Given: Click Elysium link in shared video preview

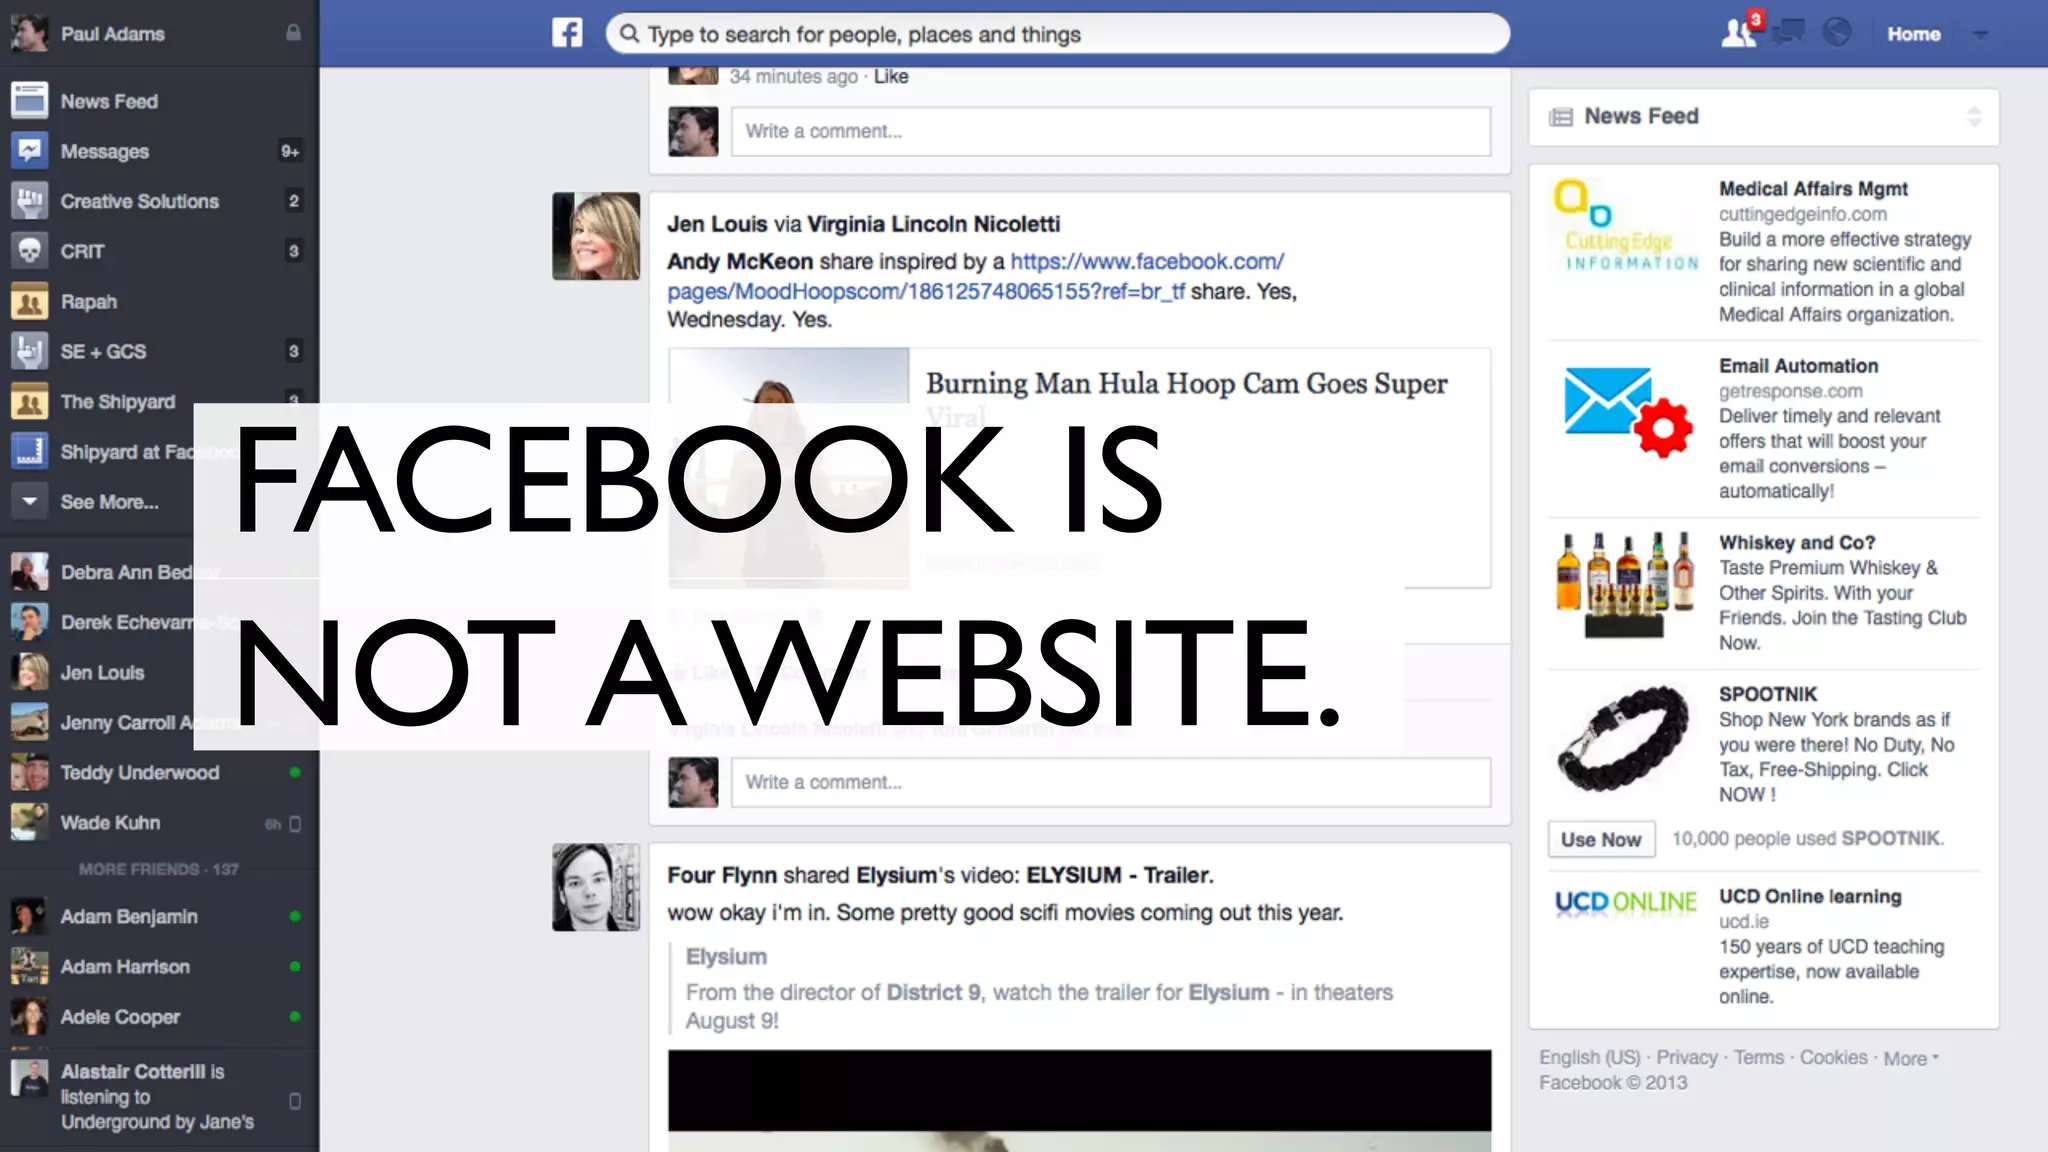Looking at the screenshot, I should [726, 957].
